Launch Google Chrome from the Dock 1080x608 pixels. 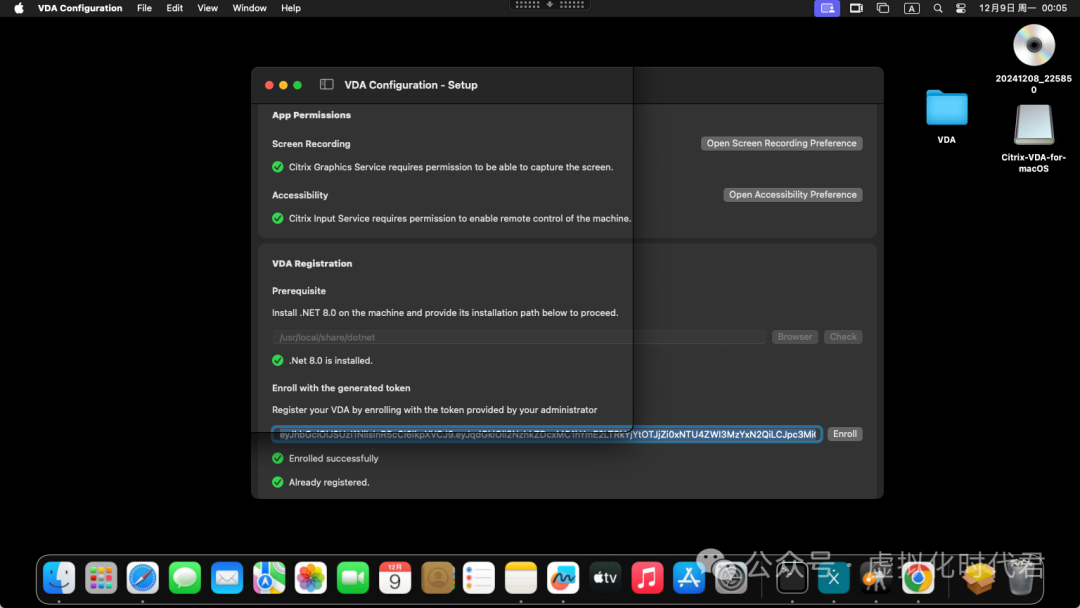(917, 578)
